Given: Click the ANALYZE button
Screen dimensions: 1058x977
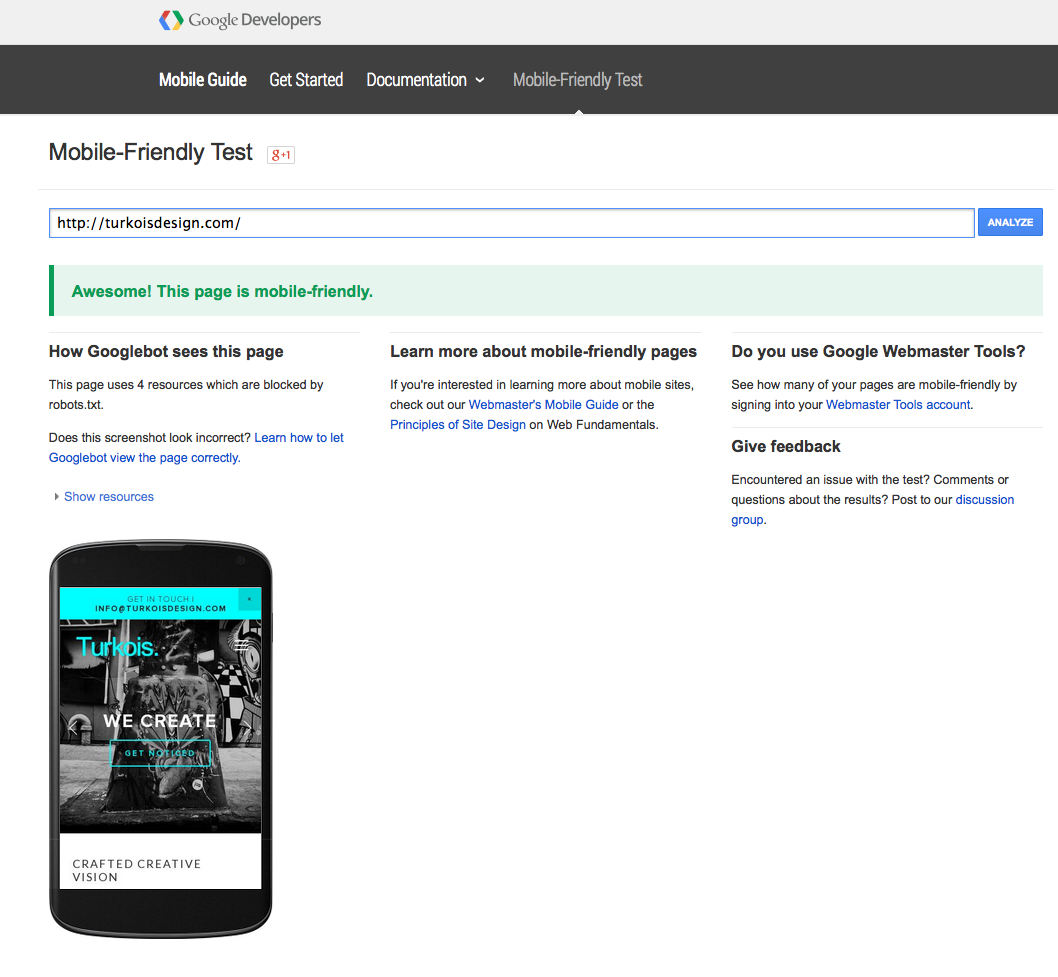Looking at the screenshot, I should [x=1010, y=222].
